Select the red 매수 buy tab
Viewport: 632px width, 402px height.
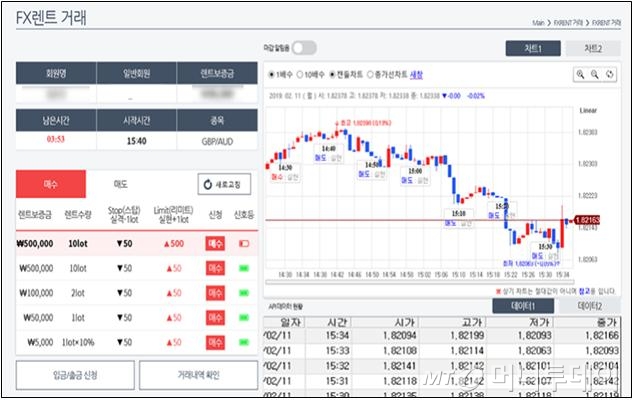pos(51,184)
